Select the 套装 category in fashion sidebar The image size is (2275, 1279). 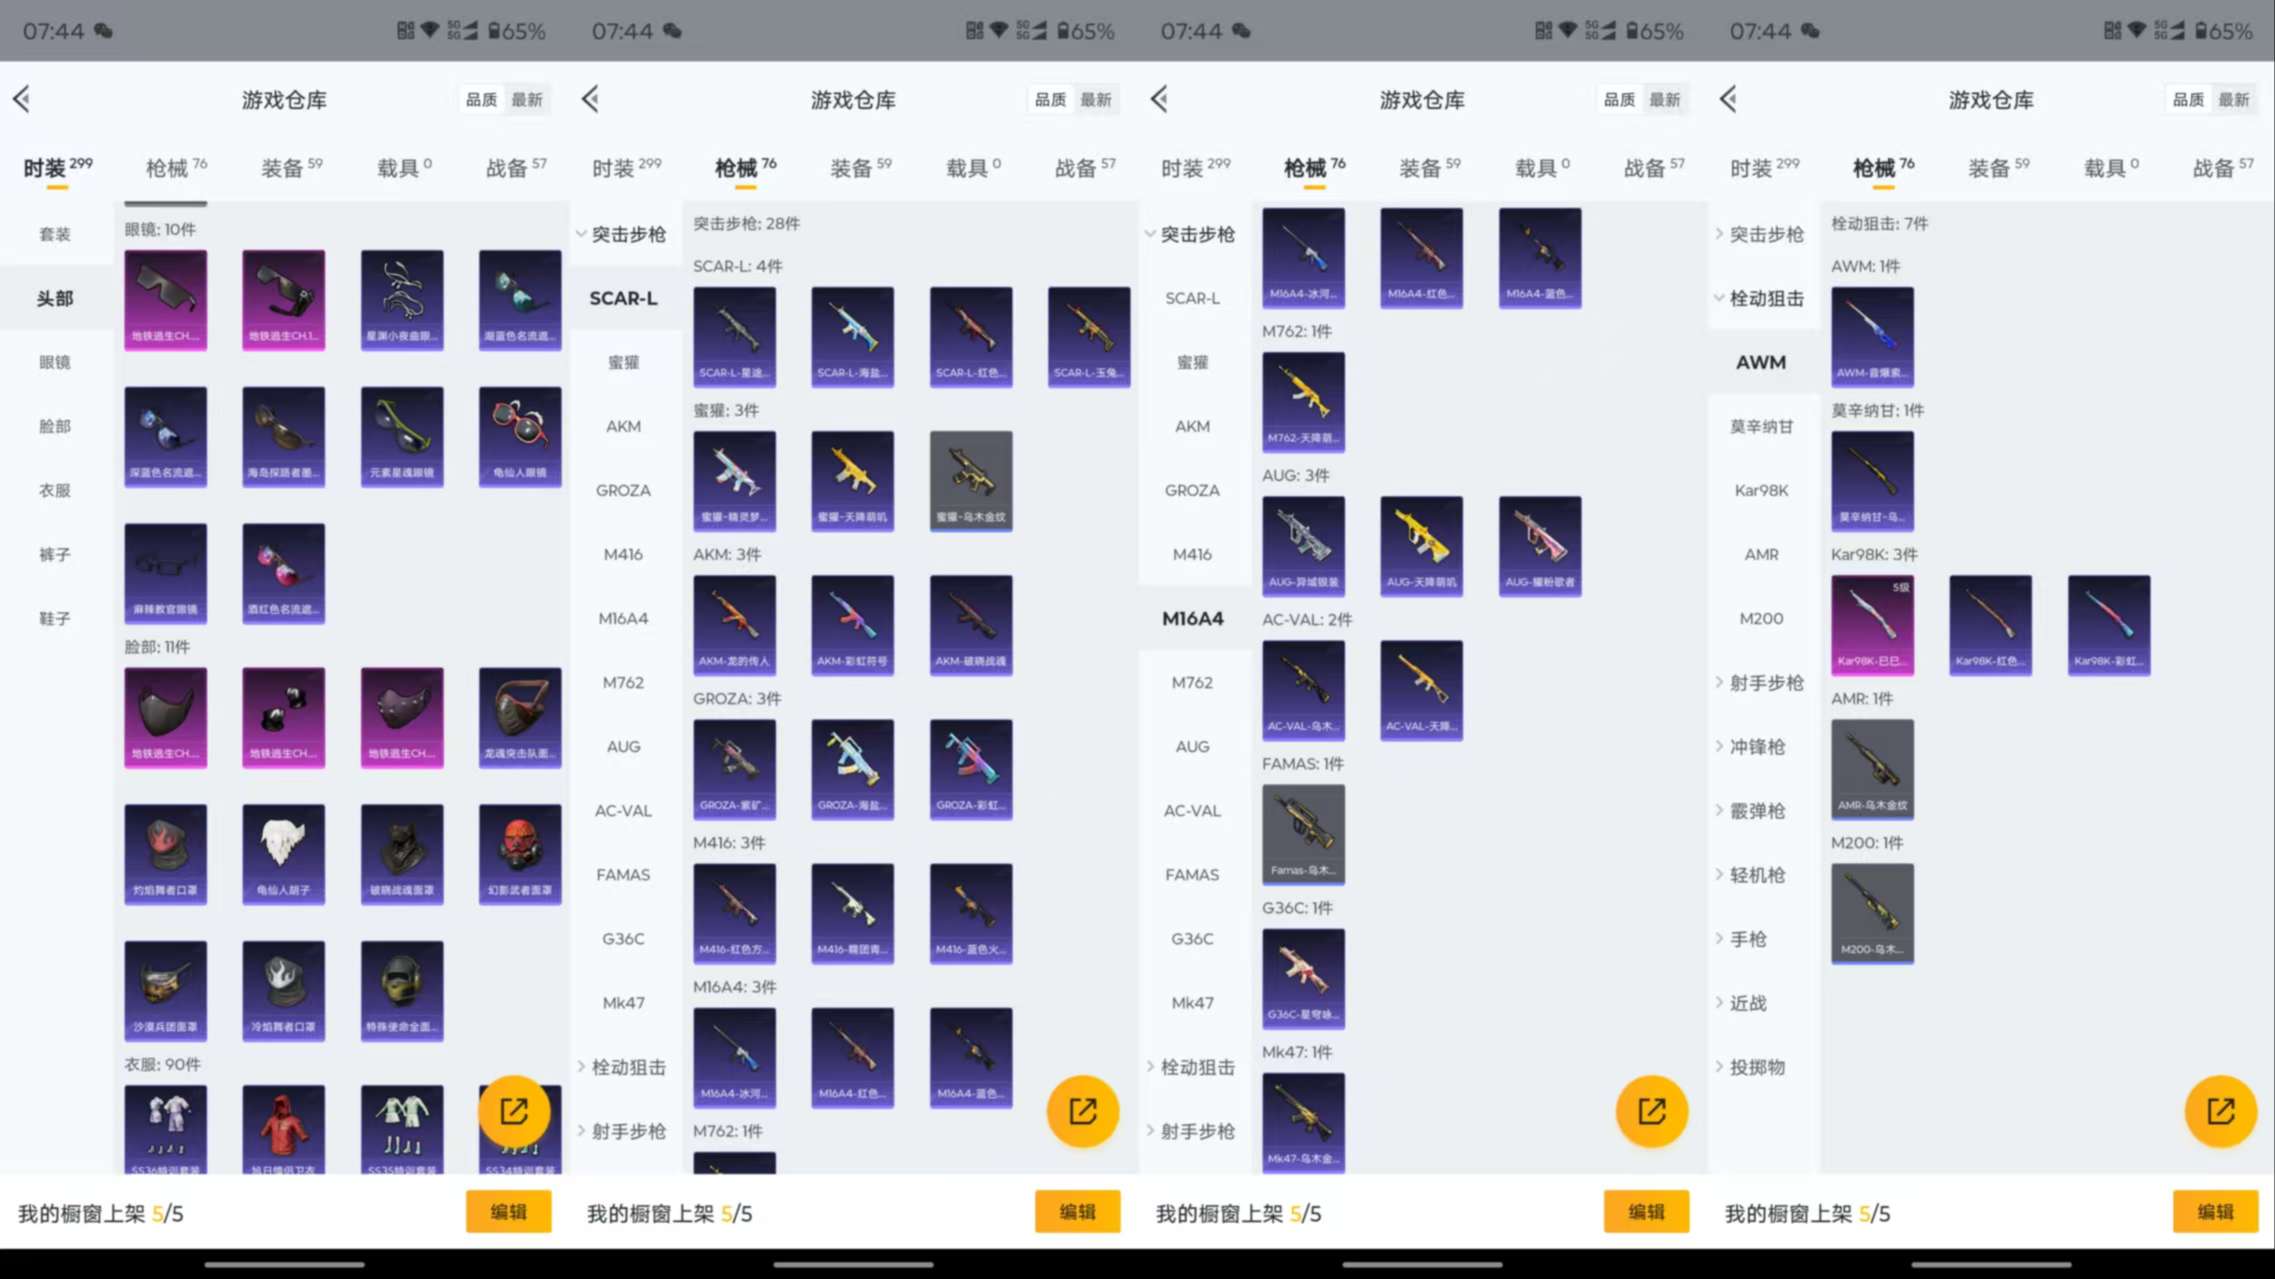click(x=55, y=234)
